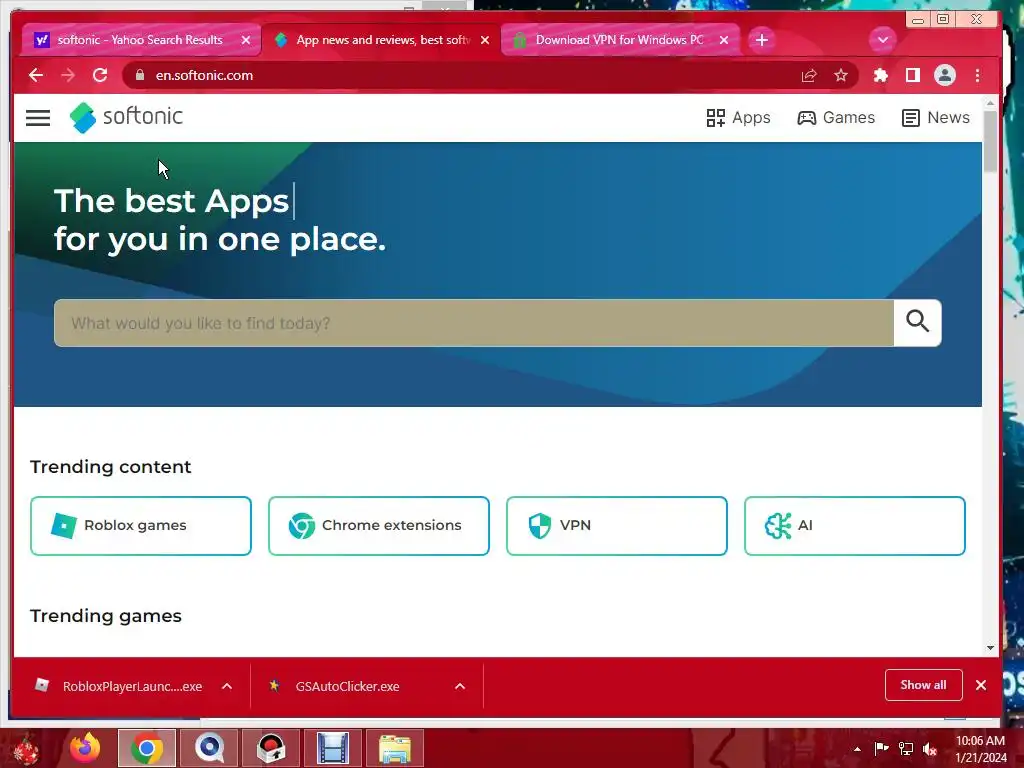Open the magnifier app in taskbar
The width and height of the screenshot is (1024, 768).
coord(209,748)
